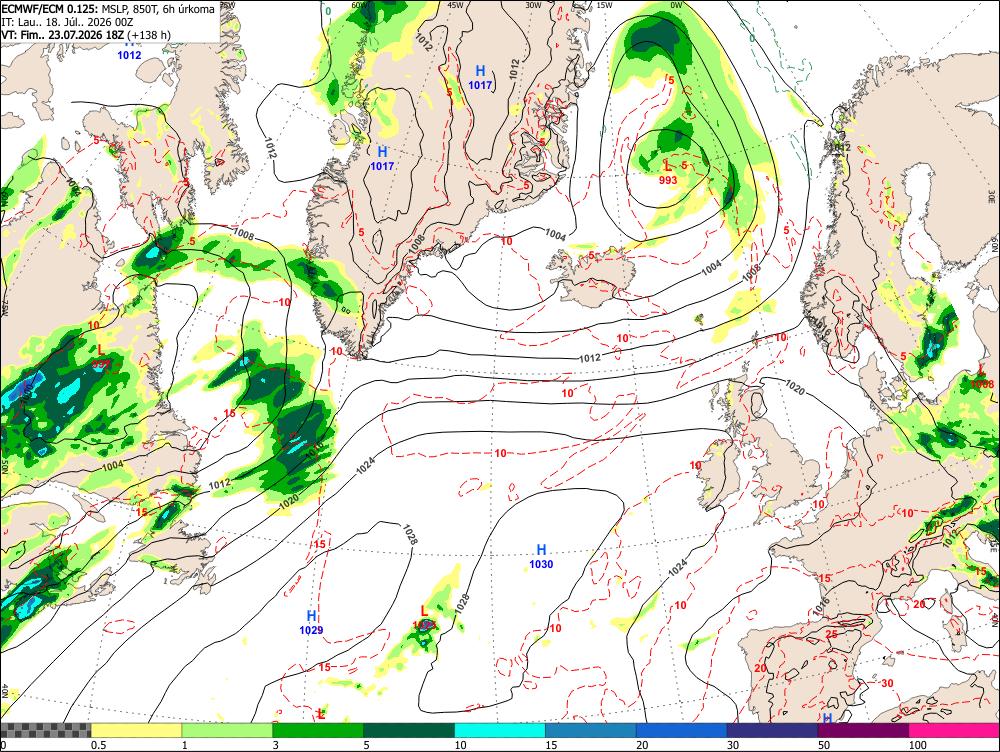Click the red '25' temperature label over Spain

coord(831,634)
